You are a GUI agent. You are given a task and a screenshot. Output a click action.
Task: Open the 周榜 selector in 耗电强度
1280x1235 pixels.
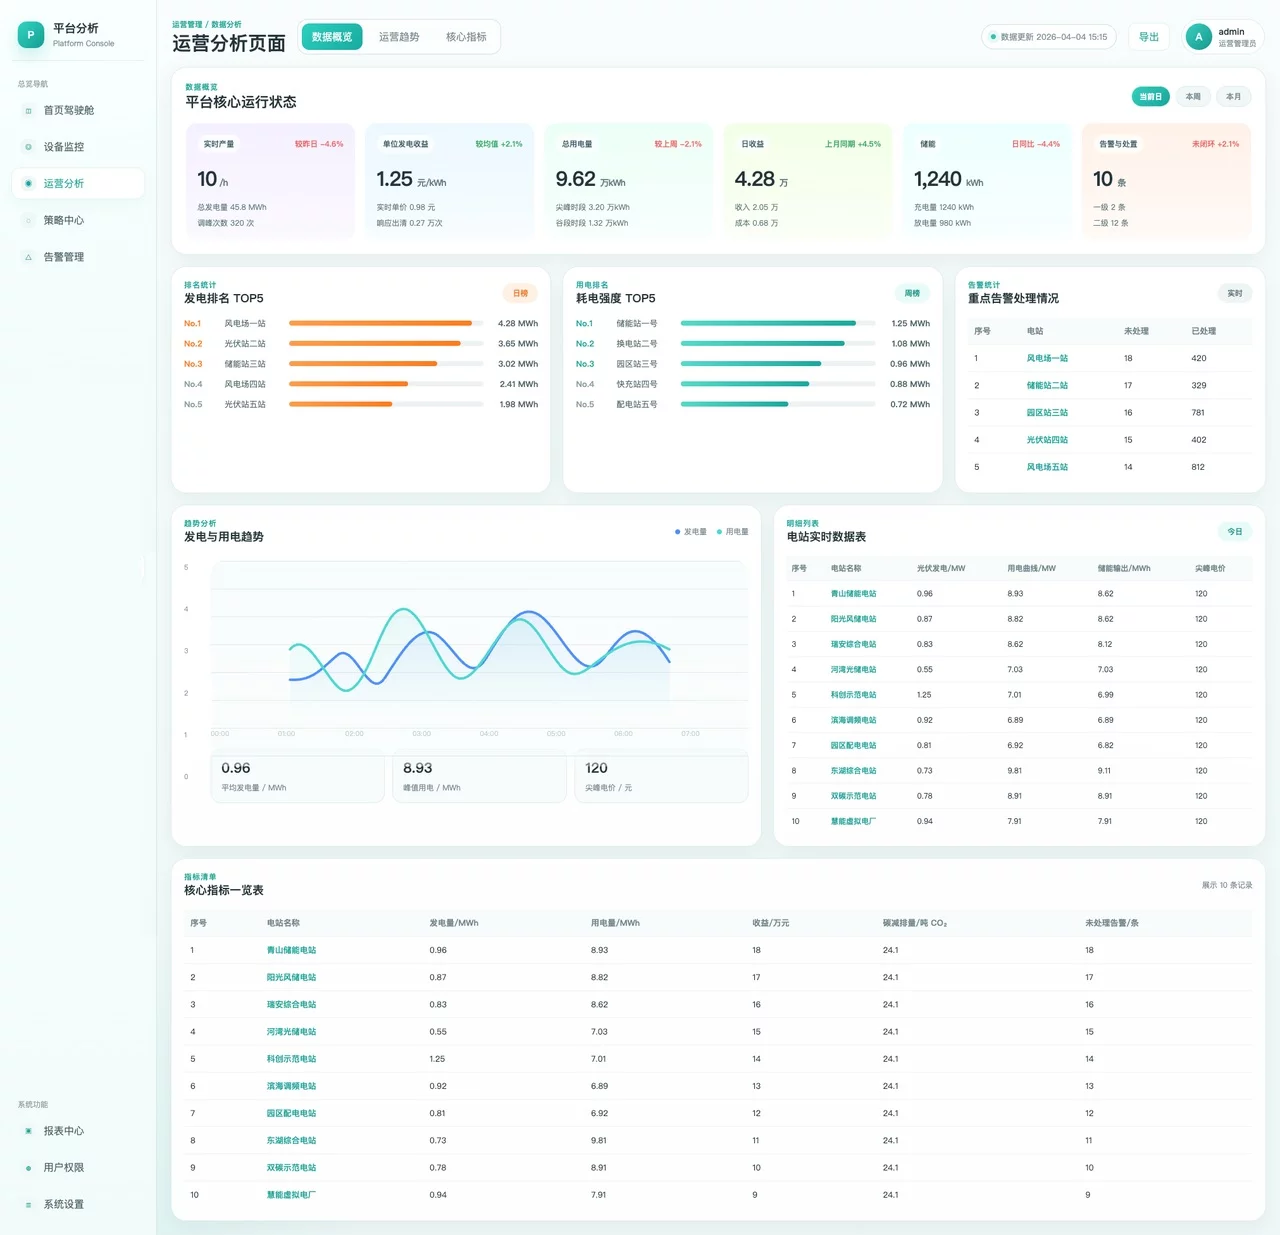click(912, 293)
